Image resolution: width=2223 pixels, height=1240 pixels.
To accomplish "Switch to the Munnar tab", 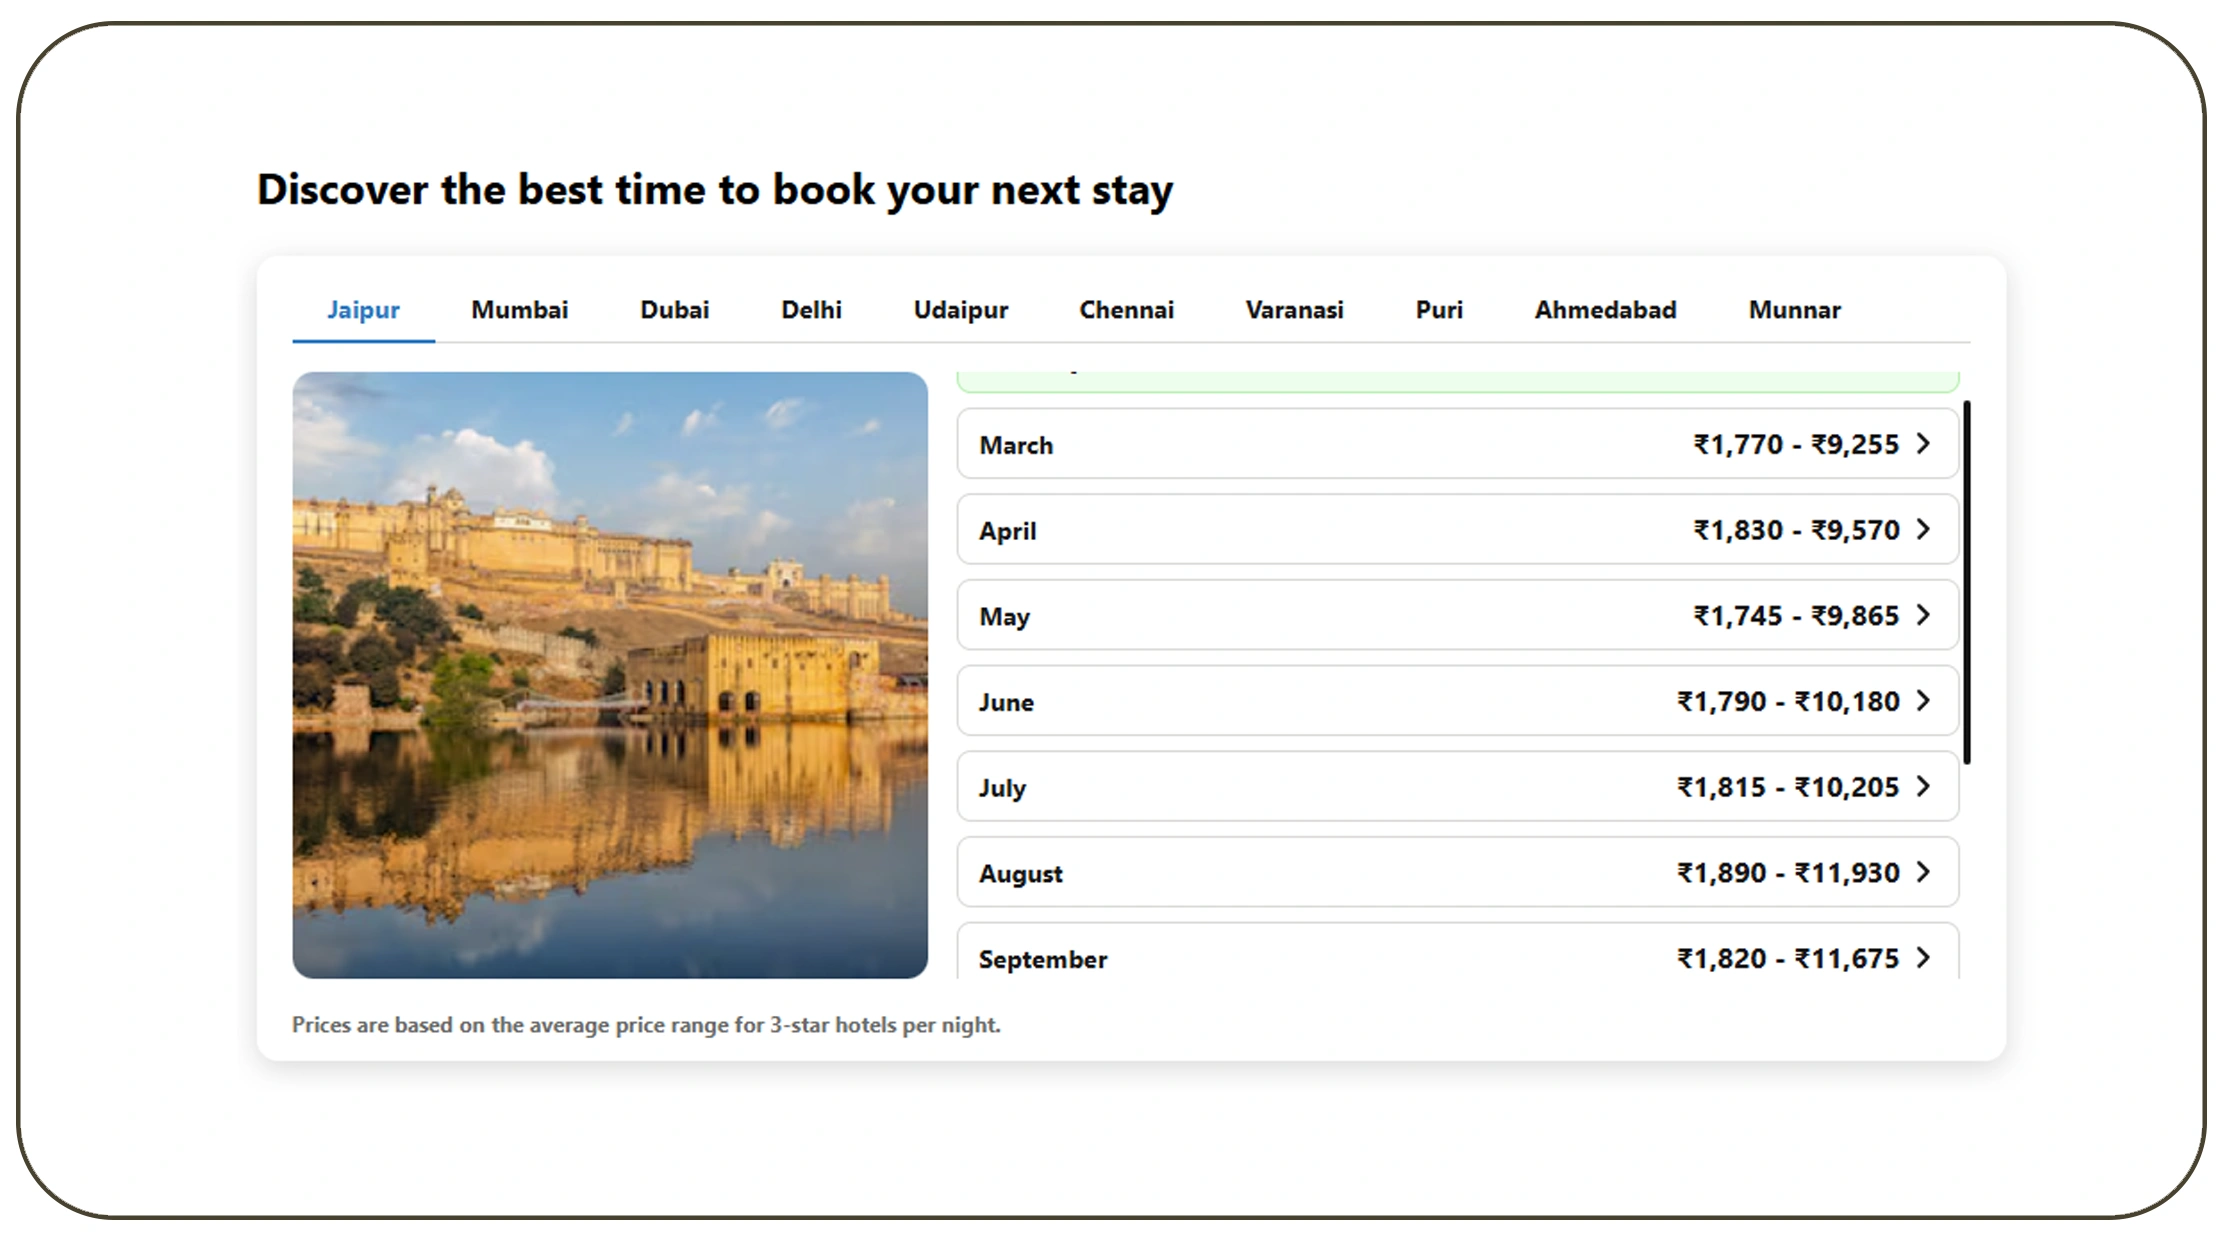I will click(x=1795, y=310).
